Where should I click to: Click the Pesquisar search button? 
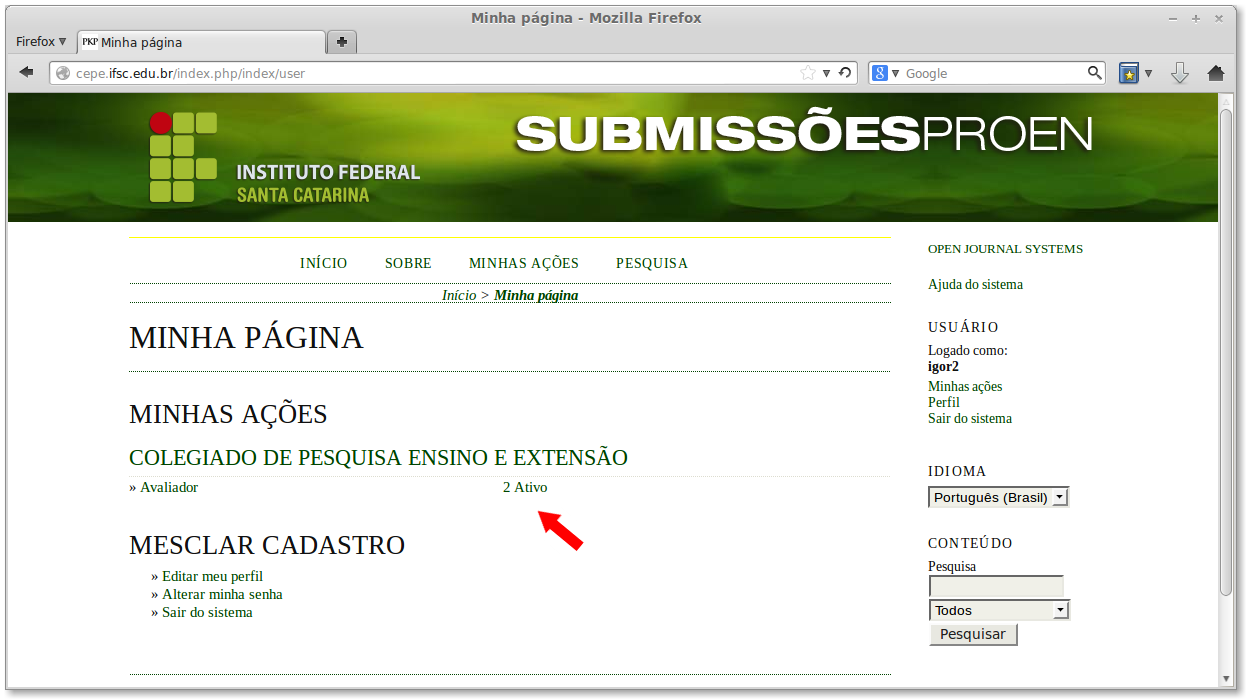972,633
